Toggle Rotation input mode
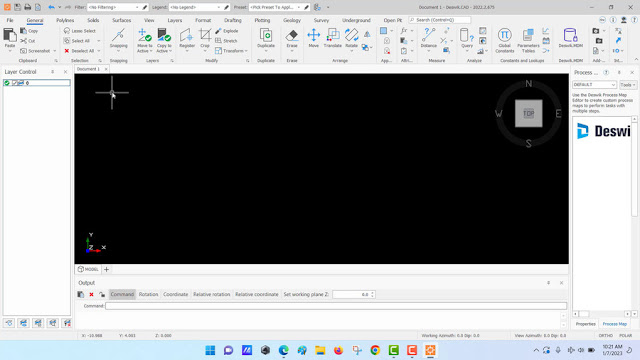 coord(148,294)
